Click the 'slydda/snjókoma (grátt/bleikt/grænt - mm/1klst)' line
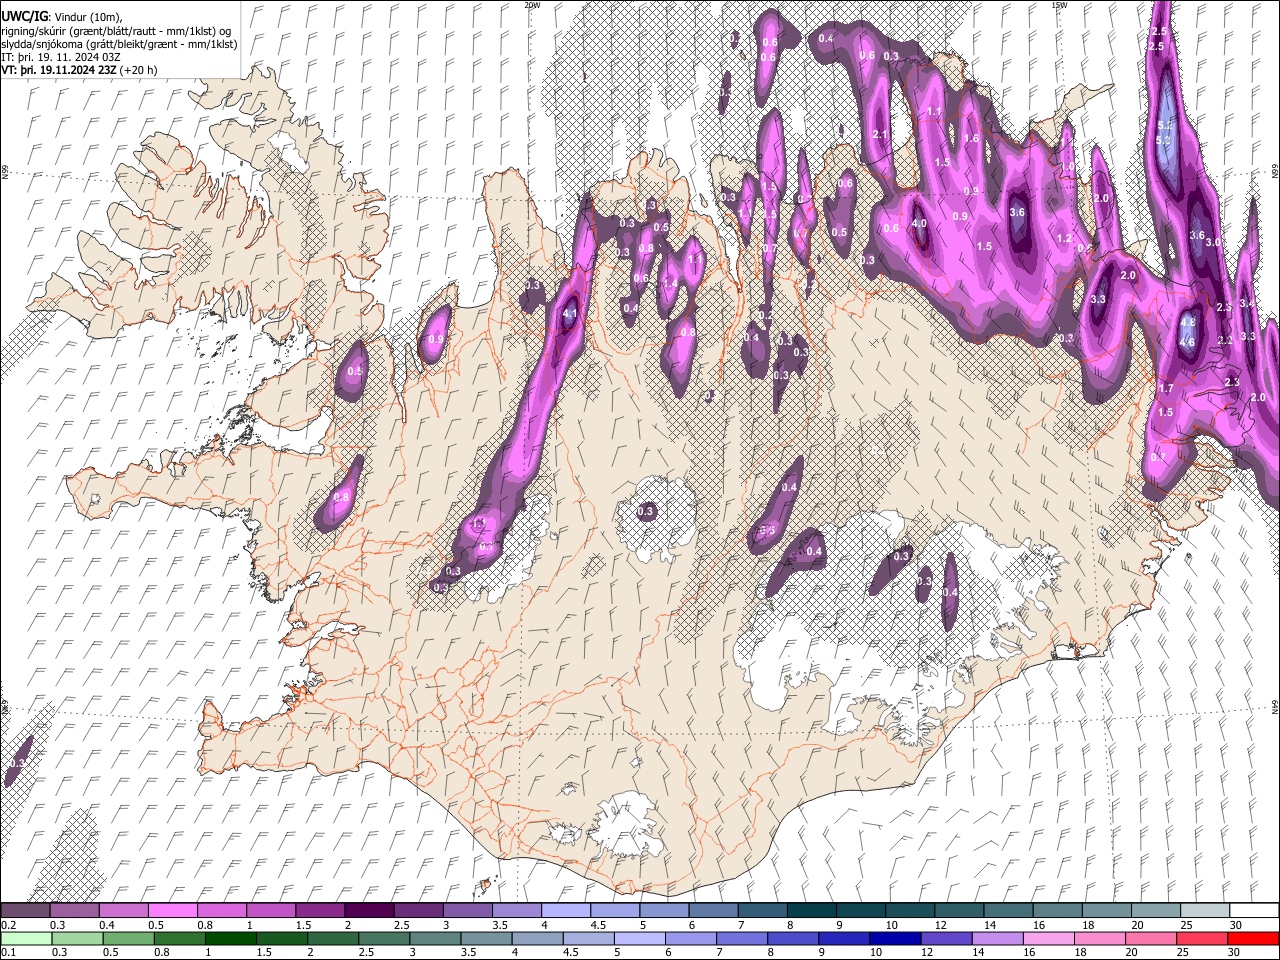Screen dimensions: 1280x960 [119, 44]
